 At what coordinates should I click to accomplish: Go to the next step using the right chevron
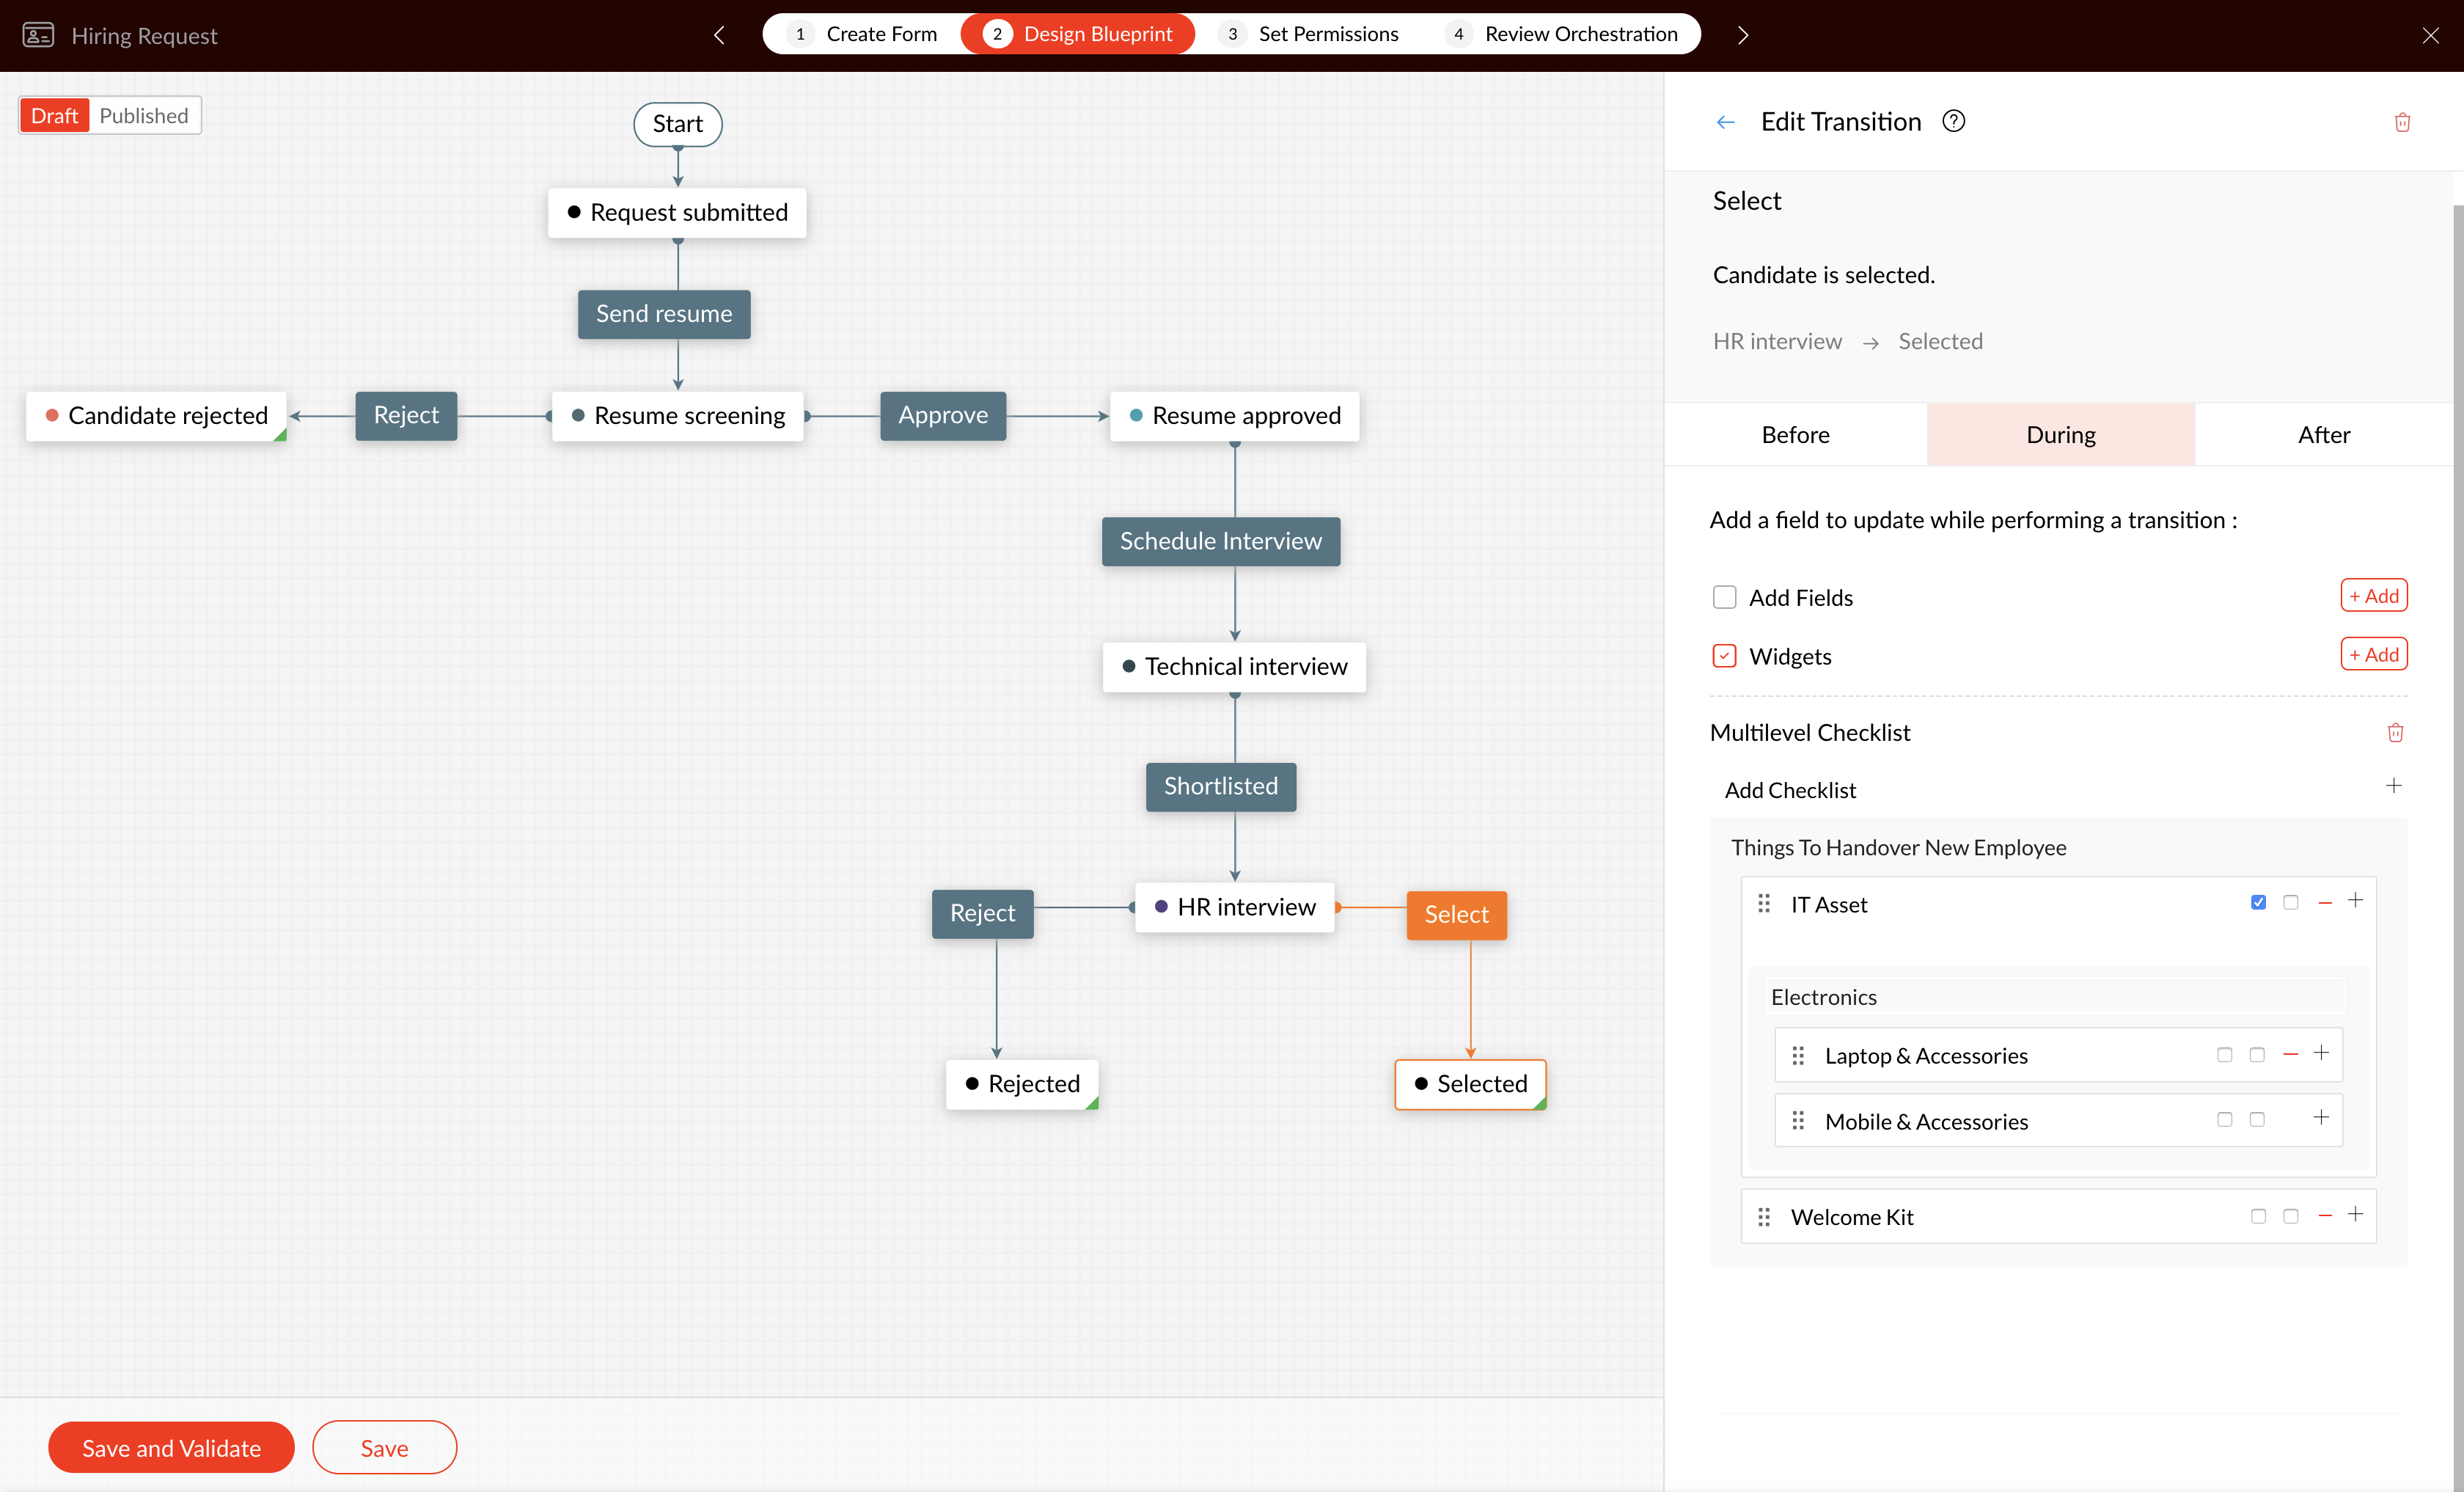(1743, 35)
